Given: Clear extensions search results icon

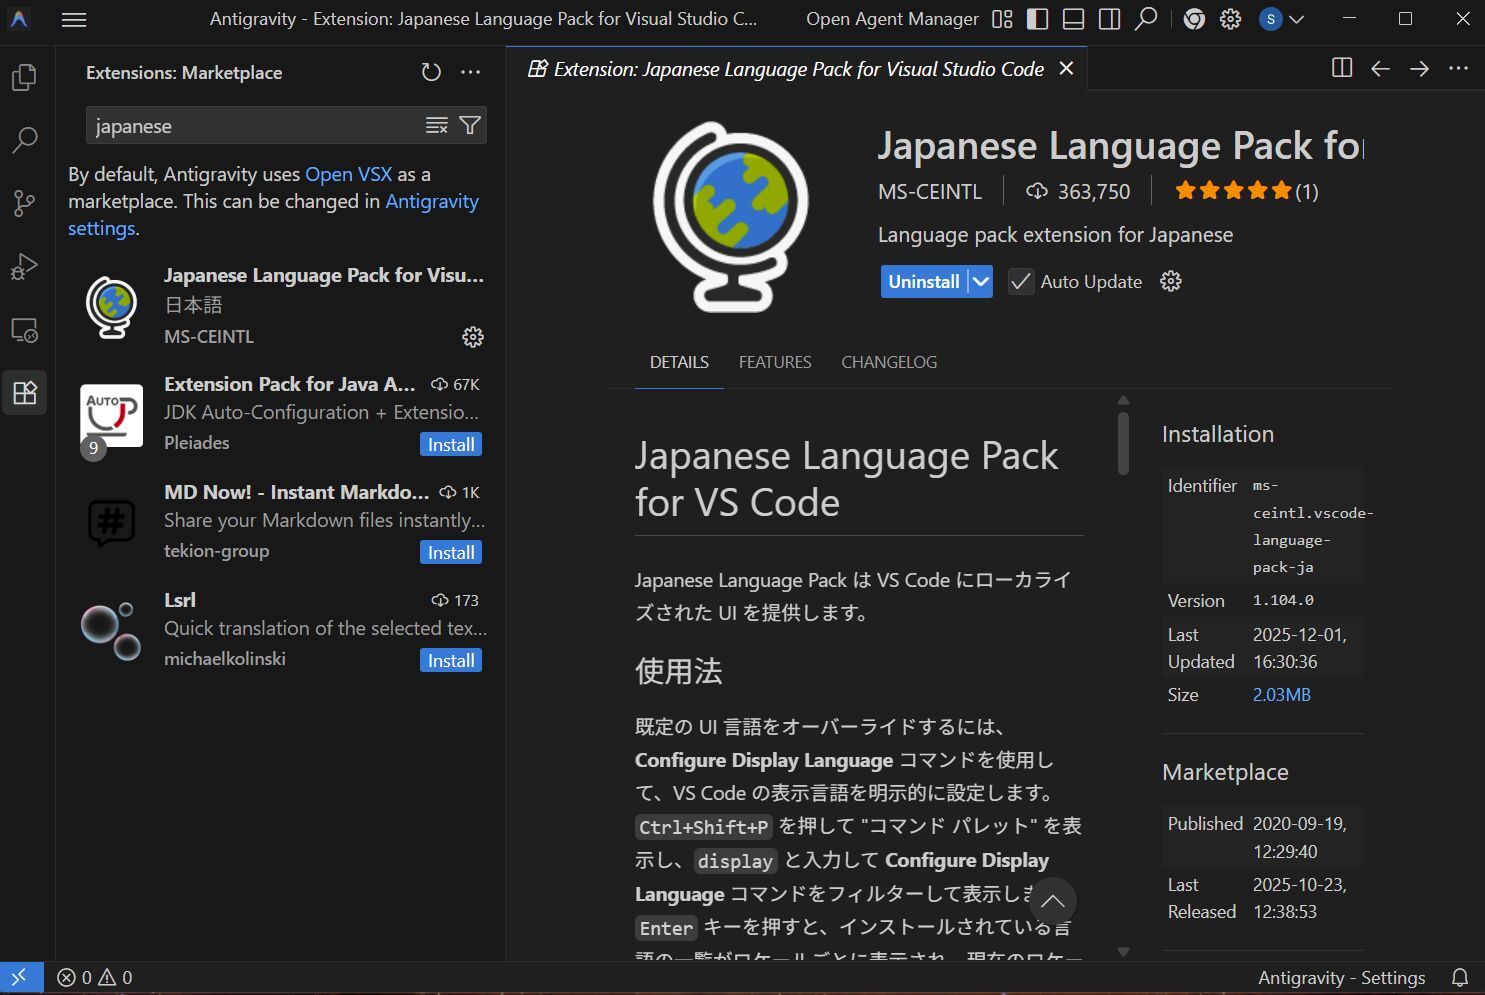Looking at the screenshot, I should (437, 125).
